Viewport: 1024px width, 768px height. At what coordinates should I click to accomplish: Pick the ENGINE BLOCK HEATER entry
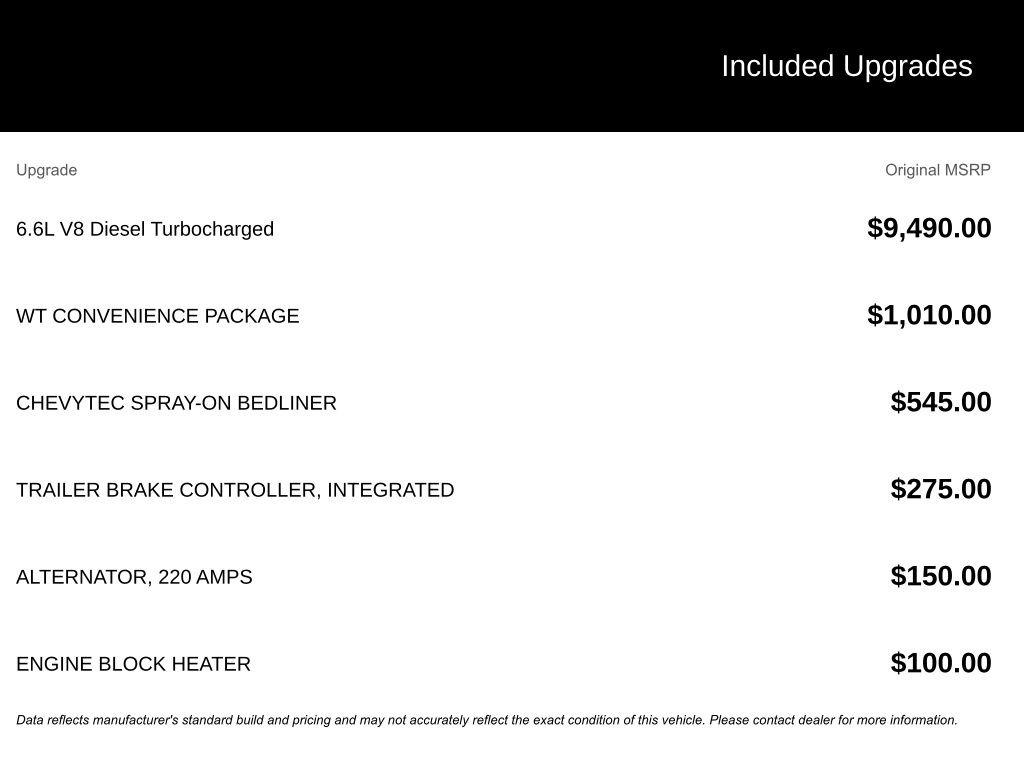pos(133,664)
